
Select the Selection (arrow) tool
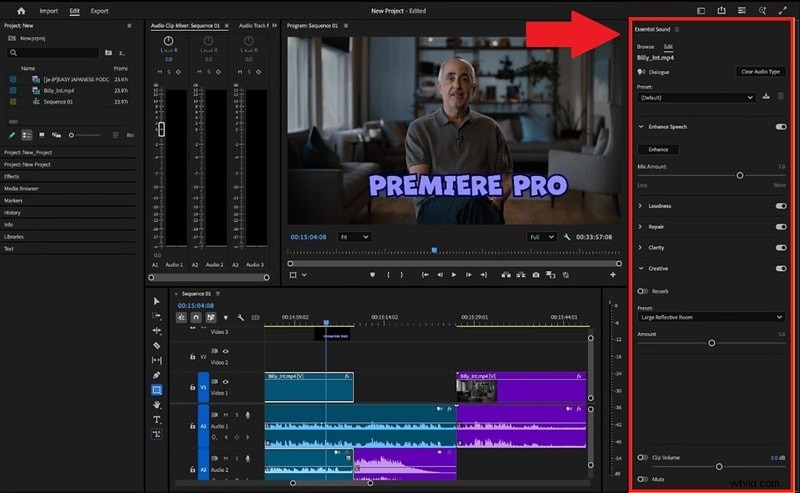click(157, 301)
